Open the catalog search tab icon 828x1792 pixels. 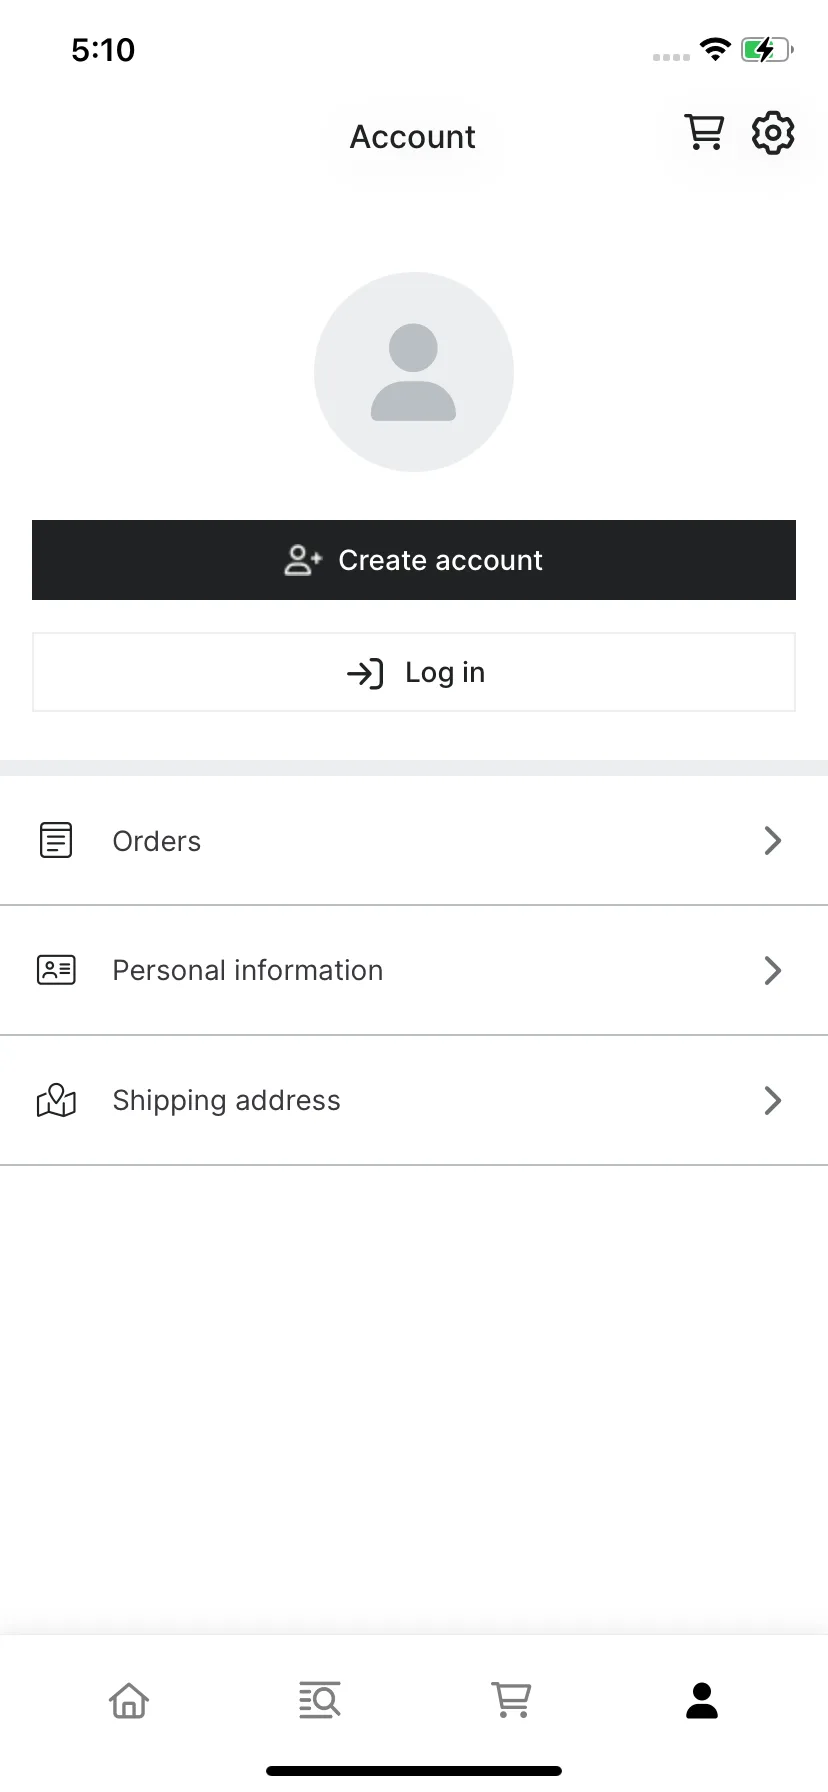pos(320,1700)
